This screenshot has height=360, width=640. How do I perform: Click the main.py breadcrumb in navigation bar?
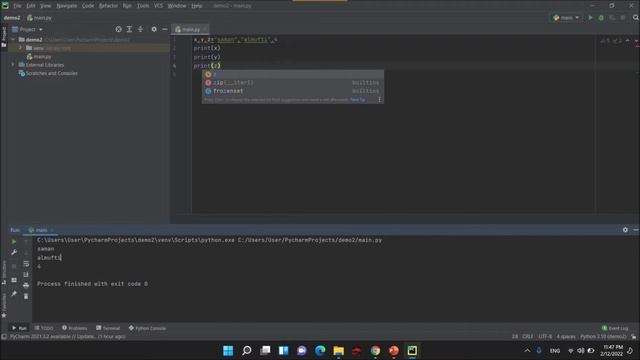tap(40, 18)
